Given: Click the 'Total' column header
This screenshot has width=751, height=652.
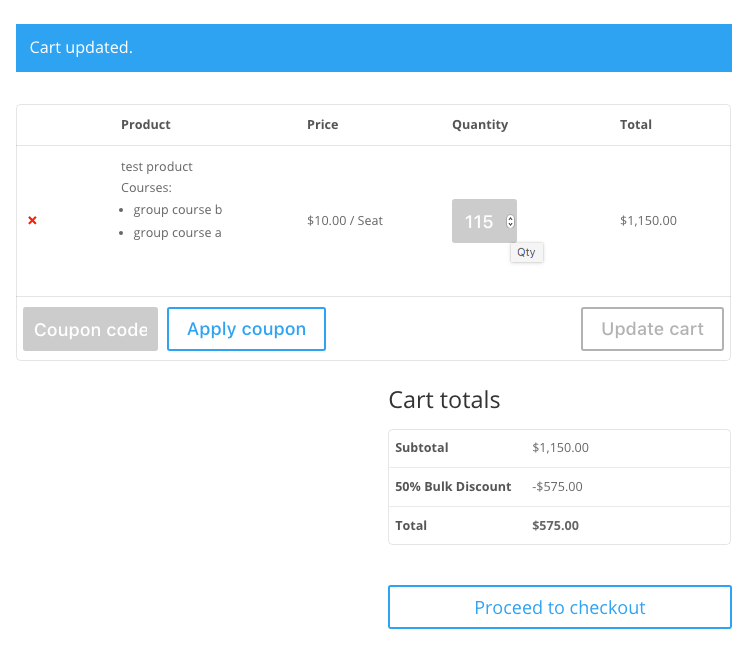Looking at the screenshot, I should (x=636, y=125).
